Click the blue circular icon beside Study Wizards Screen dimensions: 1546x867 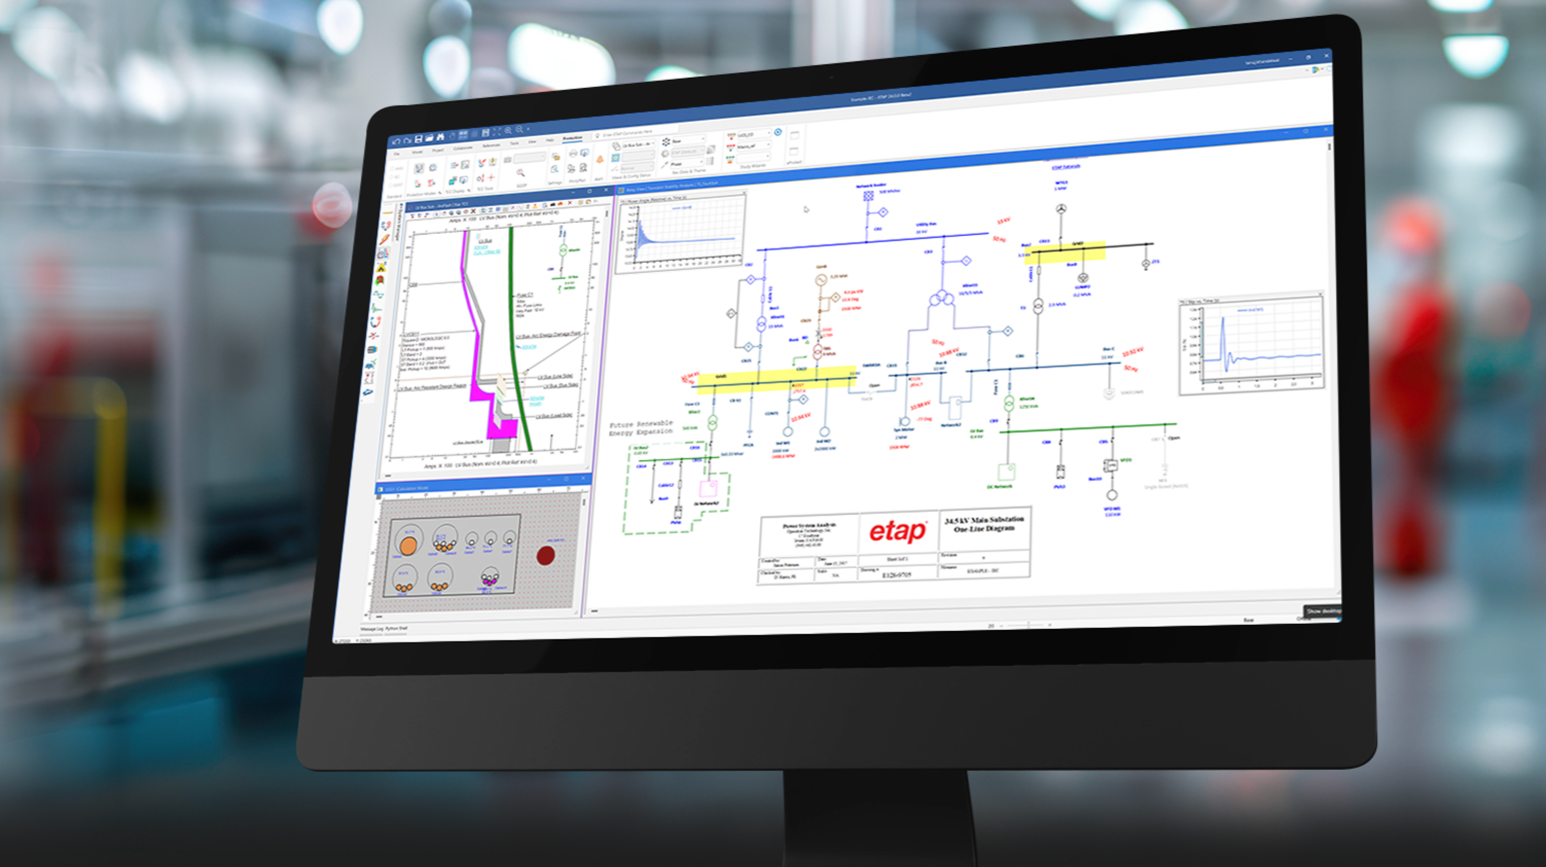(778, 132)
